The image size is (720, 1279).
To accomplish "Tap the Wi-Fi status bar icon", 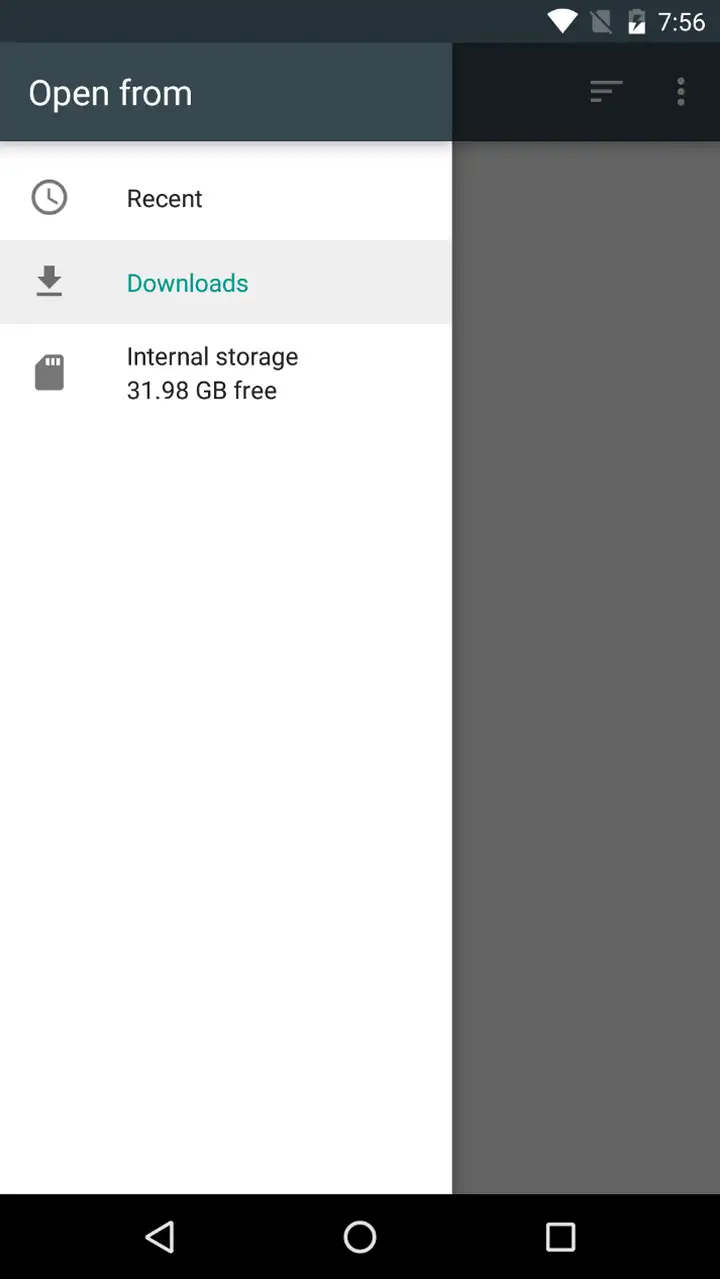I will pyautogui.click(x=563, y=21).
